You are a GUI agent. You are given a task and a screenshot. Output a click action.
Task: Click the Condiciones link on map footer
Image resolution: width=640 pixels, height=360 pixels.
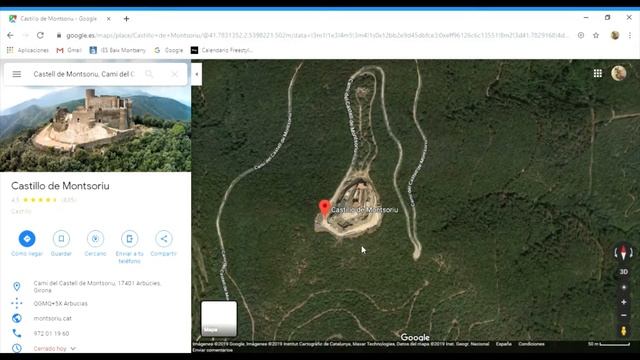point(531,344)
